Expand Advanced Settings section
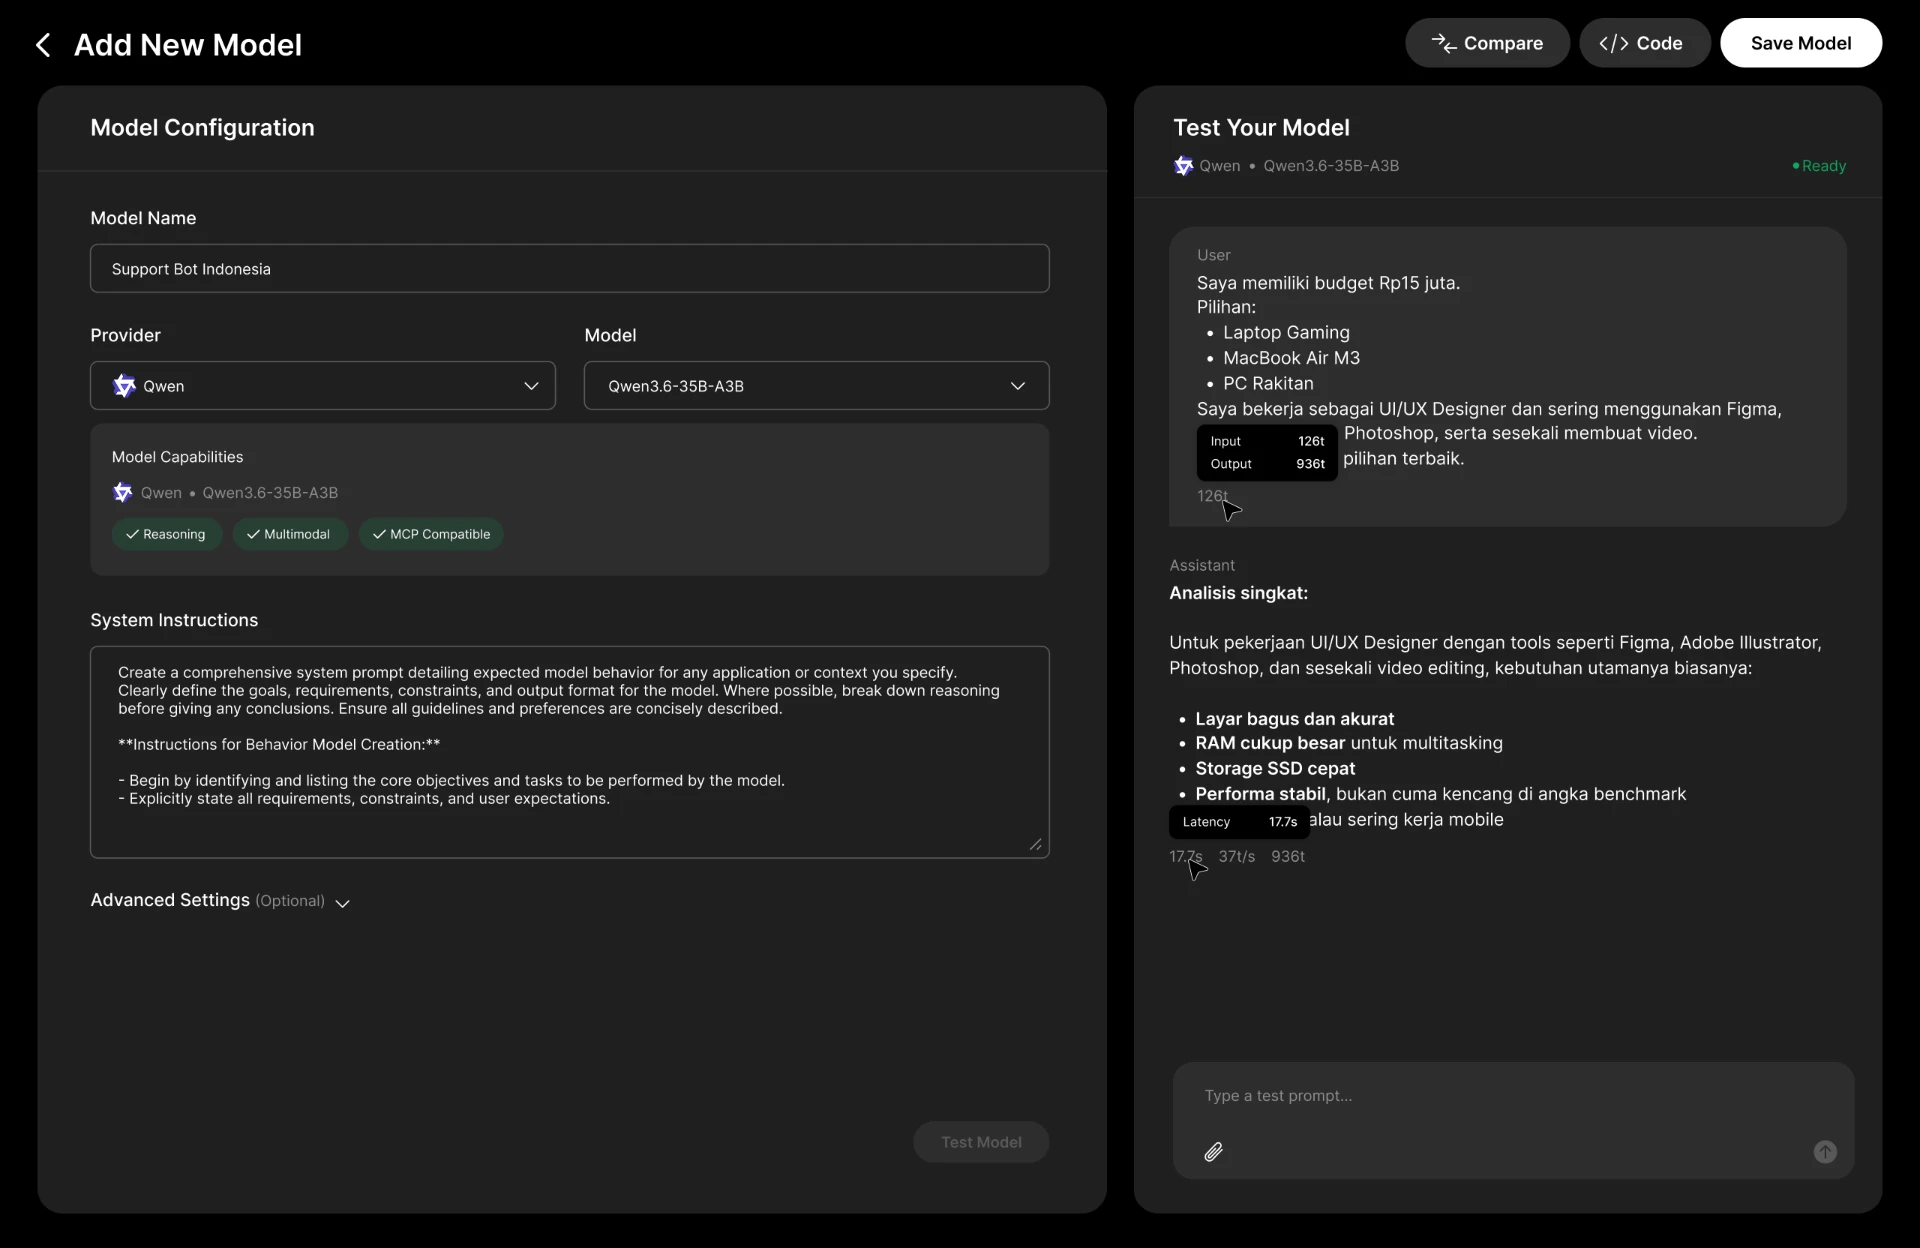The width and height of the screenshot is (1920, 1248). pos(220,900)
